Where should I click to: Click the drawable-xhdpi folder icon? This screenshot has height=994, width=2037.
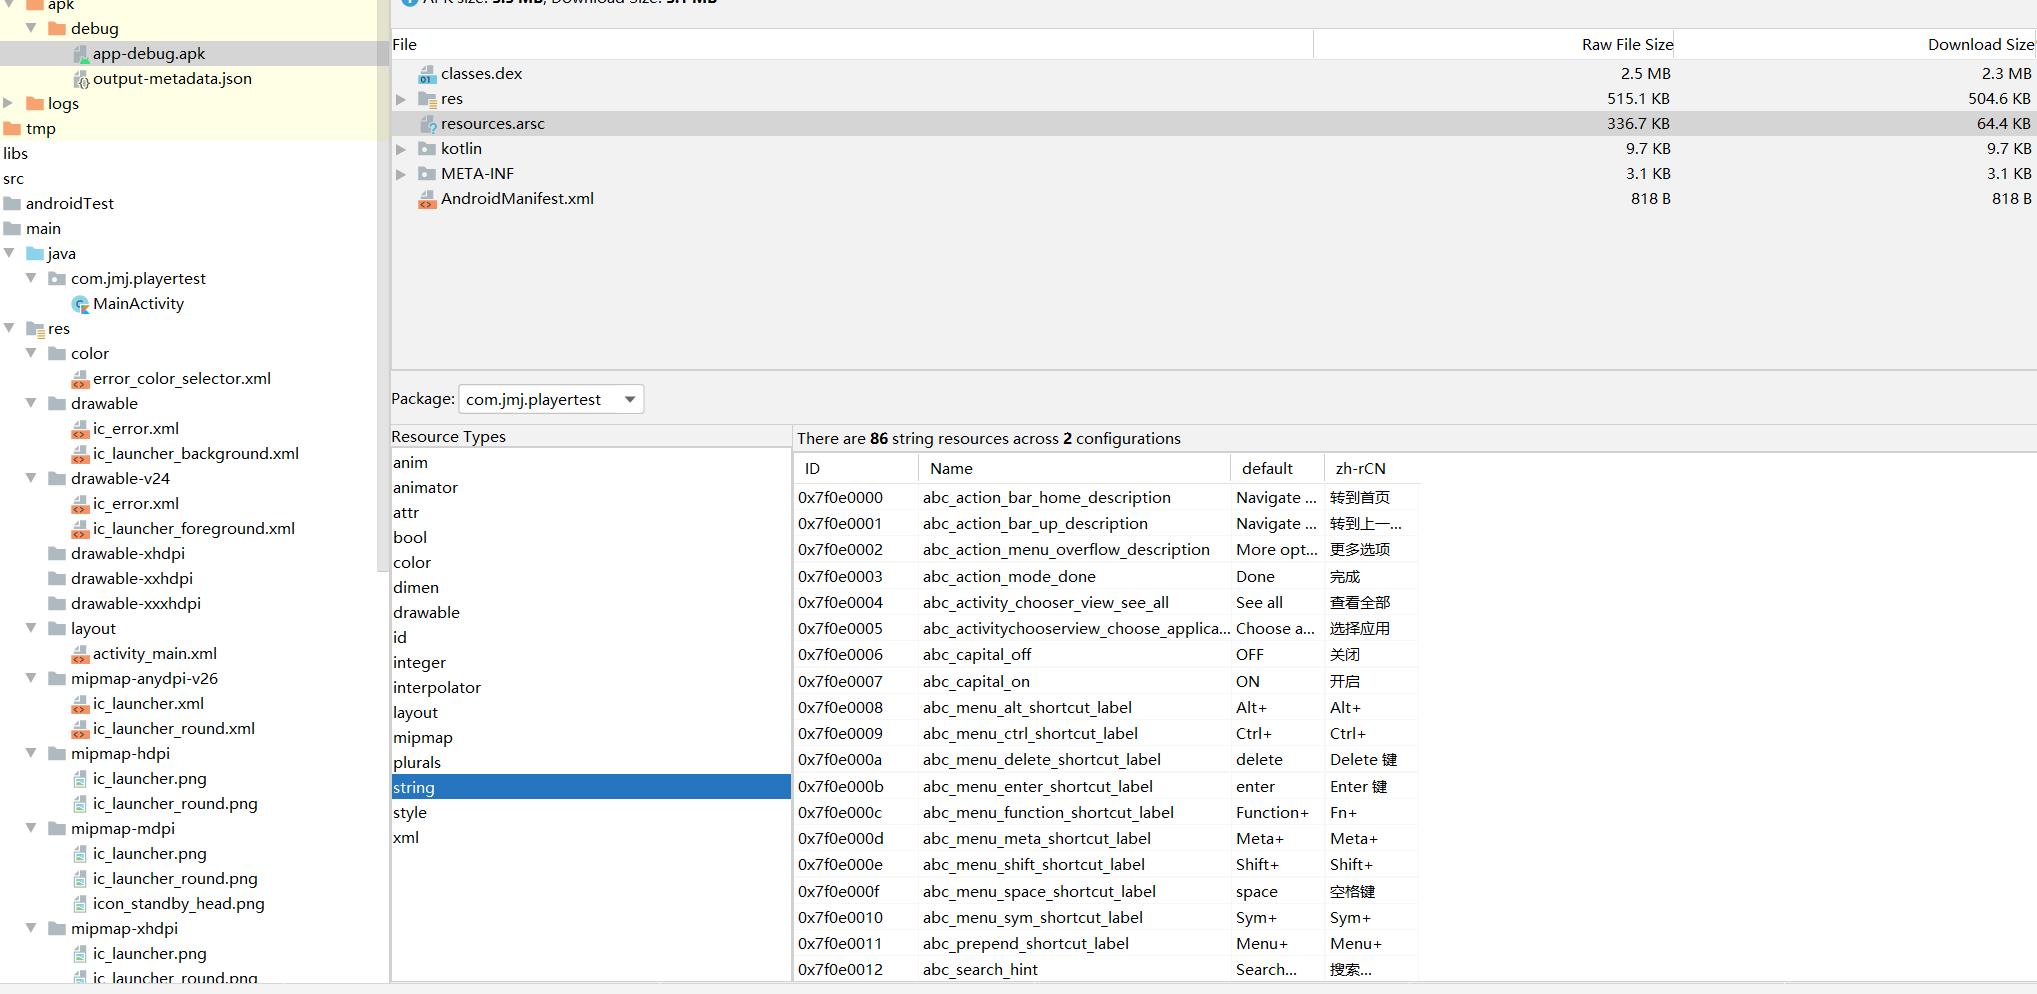click(58, 554)
